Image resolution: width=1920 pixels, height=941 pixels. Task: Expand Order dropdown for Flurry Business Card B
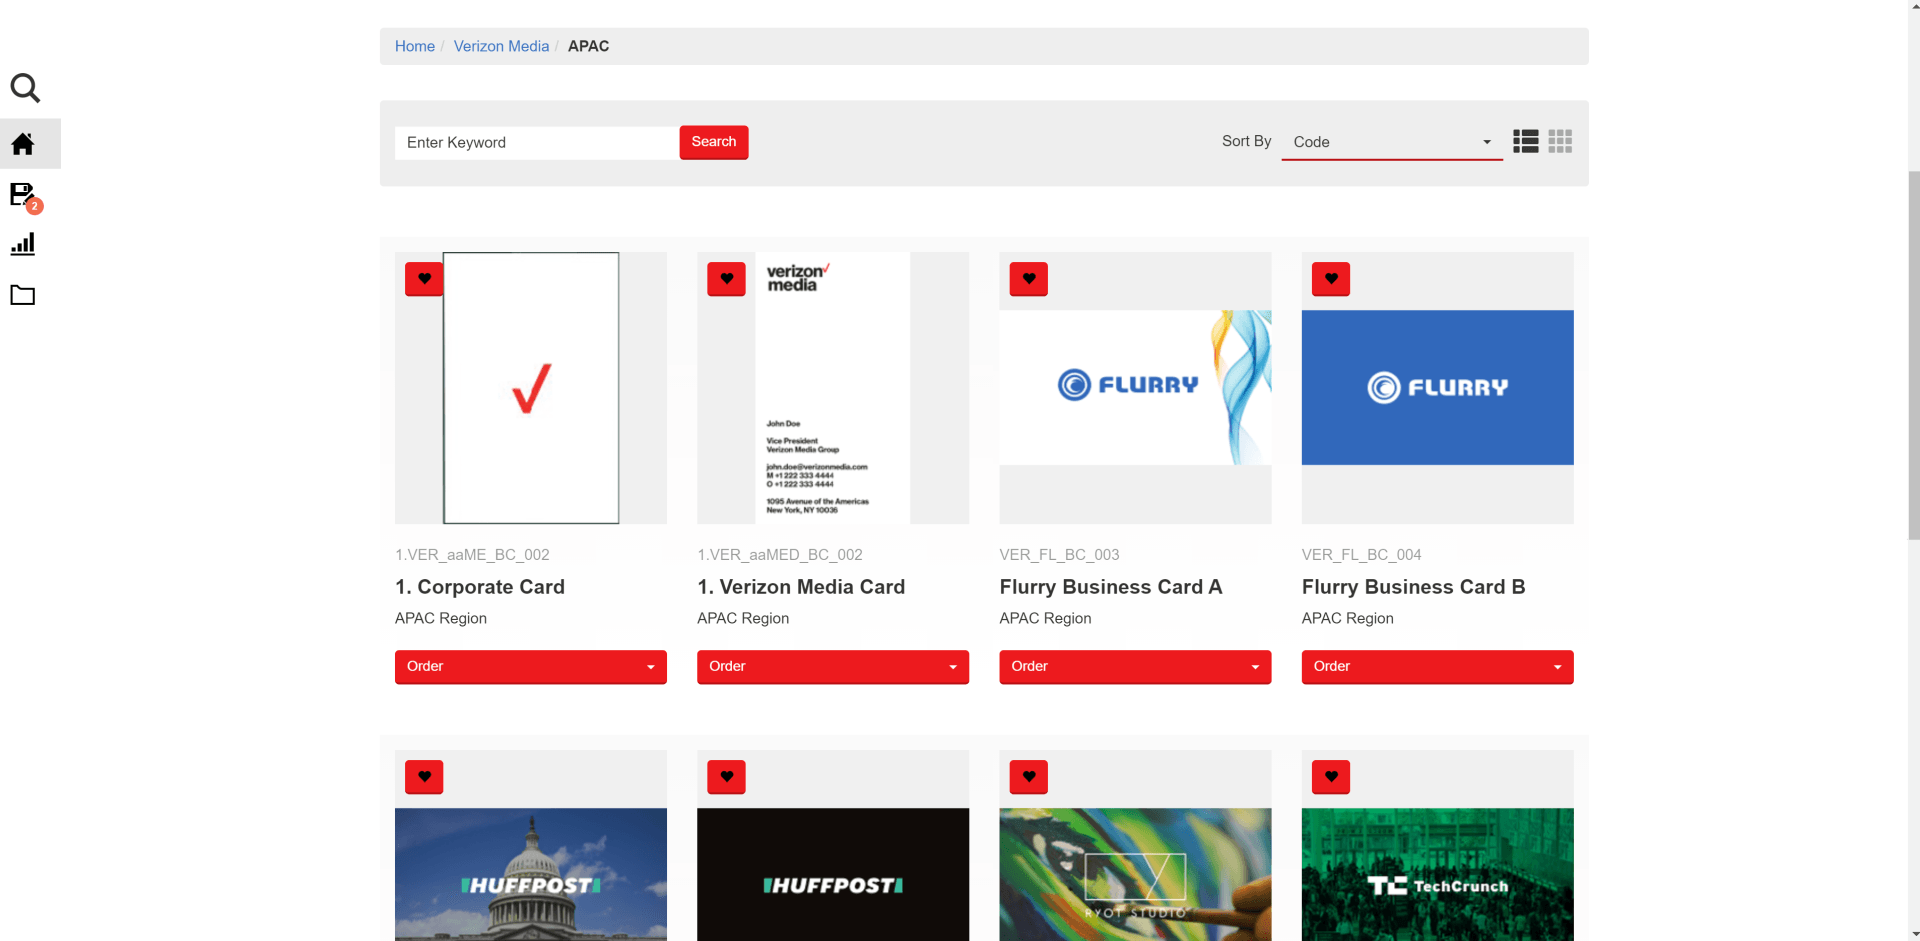1437,667
